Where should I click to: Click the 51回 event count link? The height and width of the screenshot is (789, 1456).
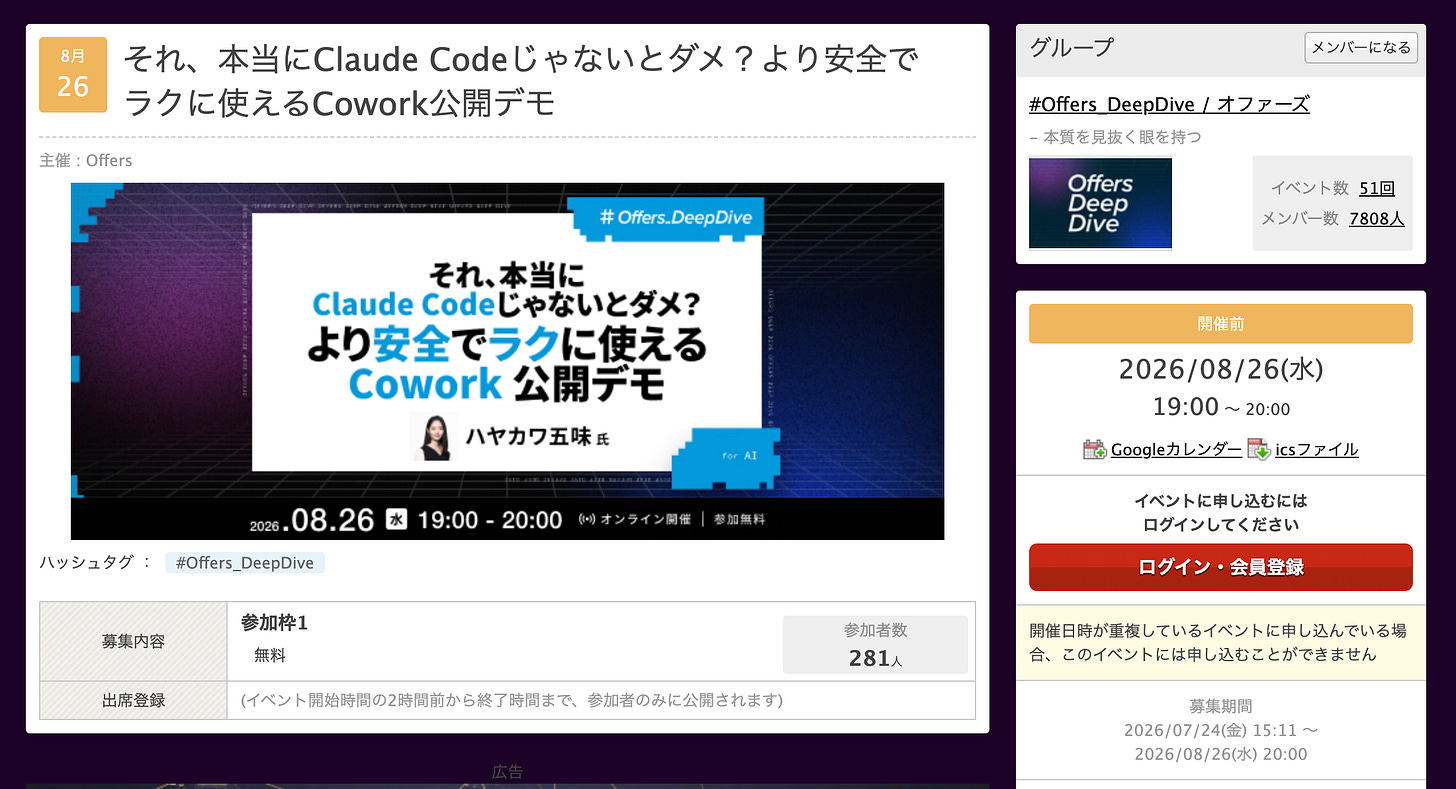[1377, 188]
